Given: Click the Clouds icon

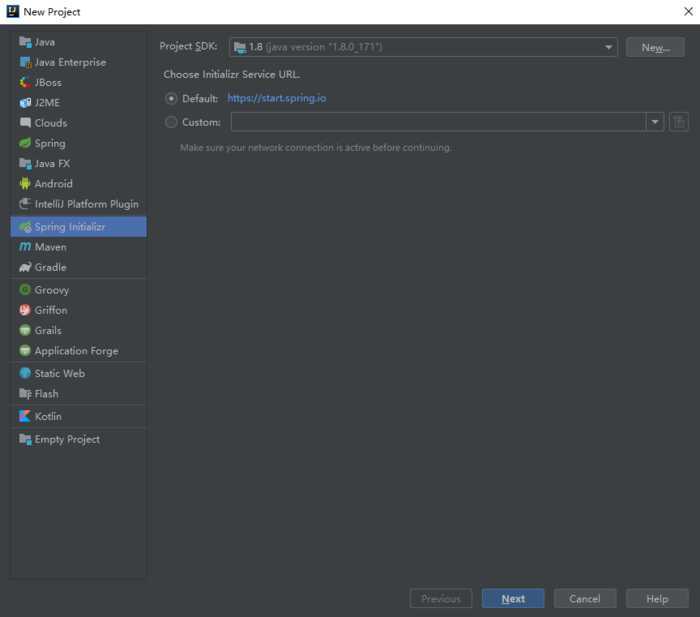Looking at the screenshot, I should 25,123.
